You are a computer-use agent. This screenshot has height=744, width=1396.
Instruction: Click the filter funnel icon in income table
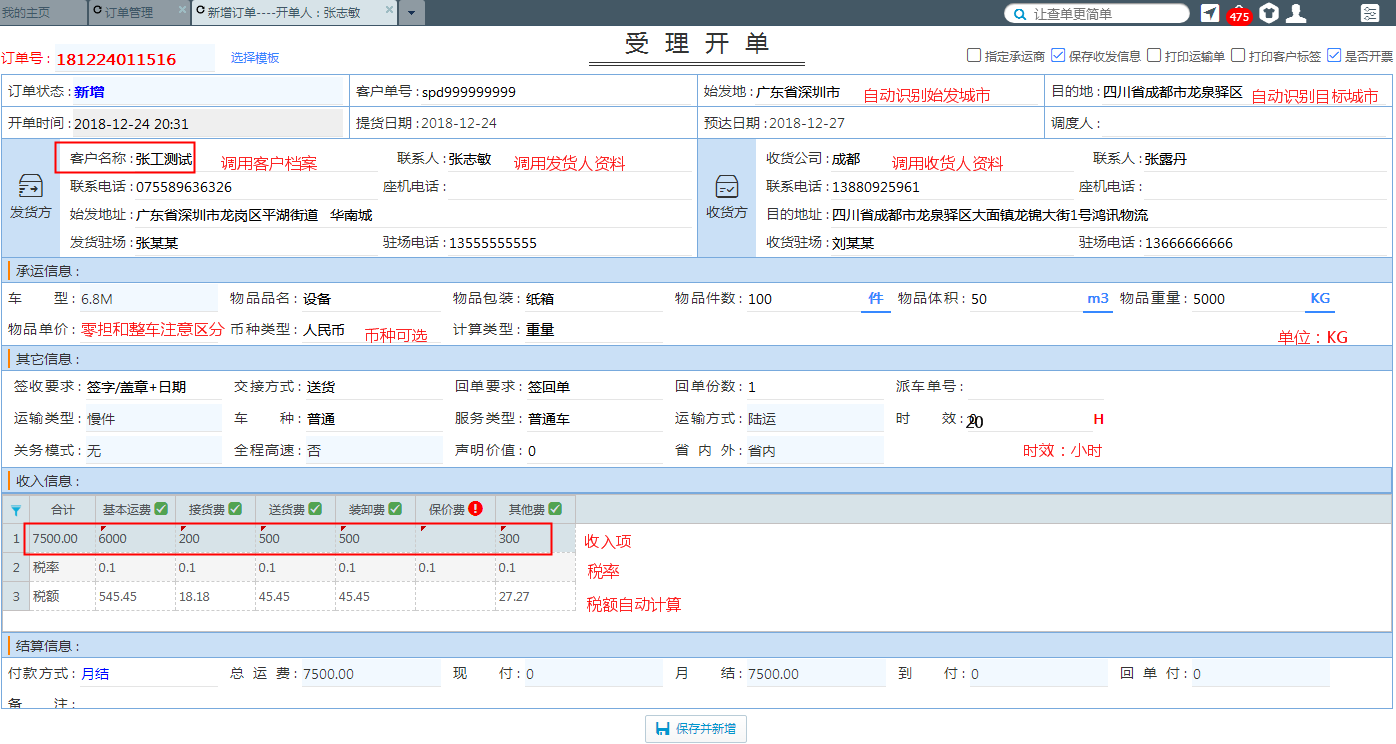(x=15, y=510)
